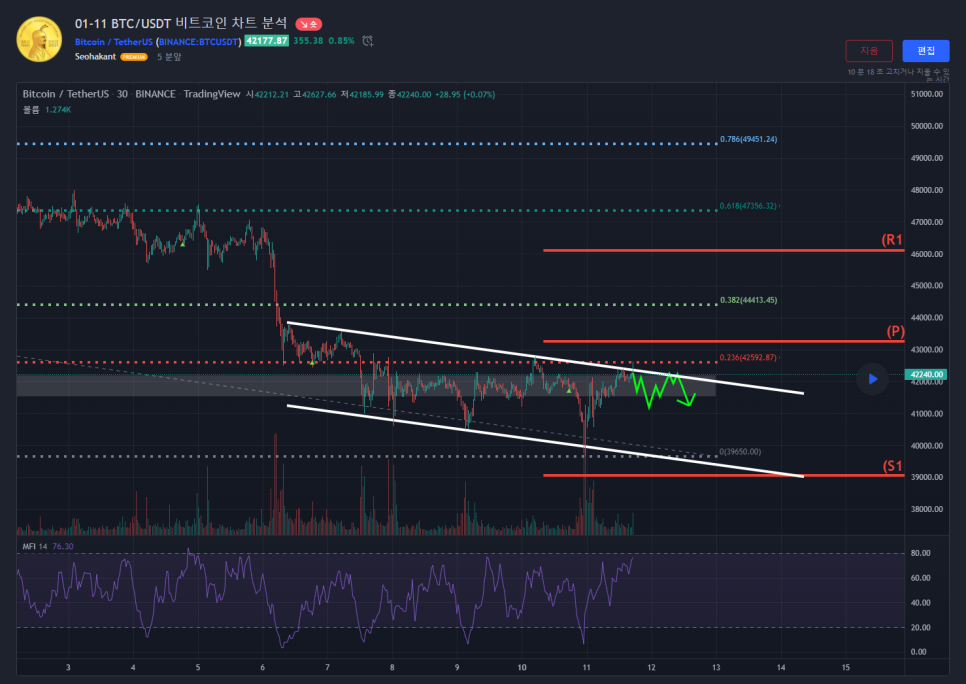Click the volume (볼륨) indicator label
Screen dimensions: 966x684
pos(31,109)
